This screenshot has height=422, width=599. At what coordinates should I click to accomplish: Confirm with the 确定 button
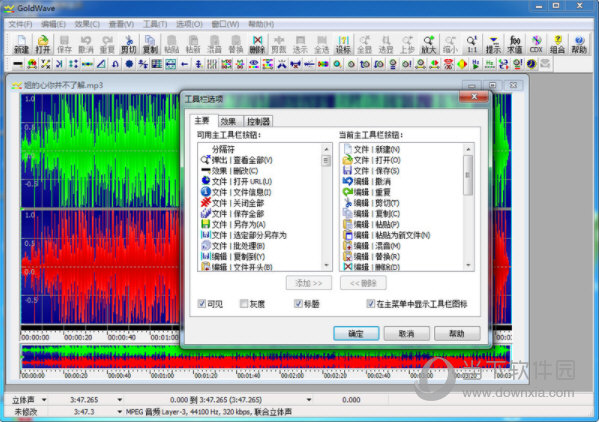(x=356, y=333)
